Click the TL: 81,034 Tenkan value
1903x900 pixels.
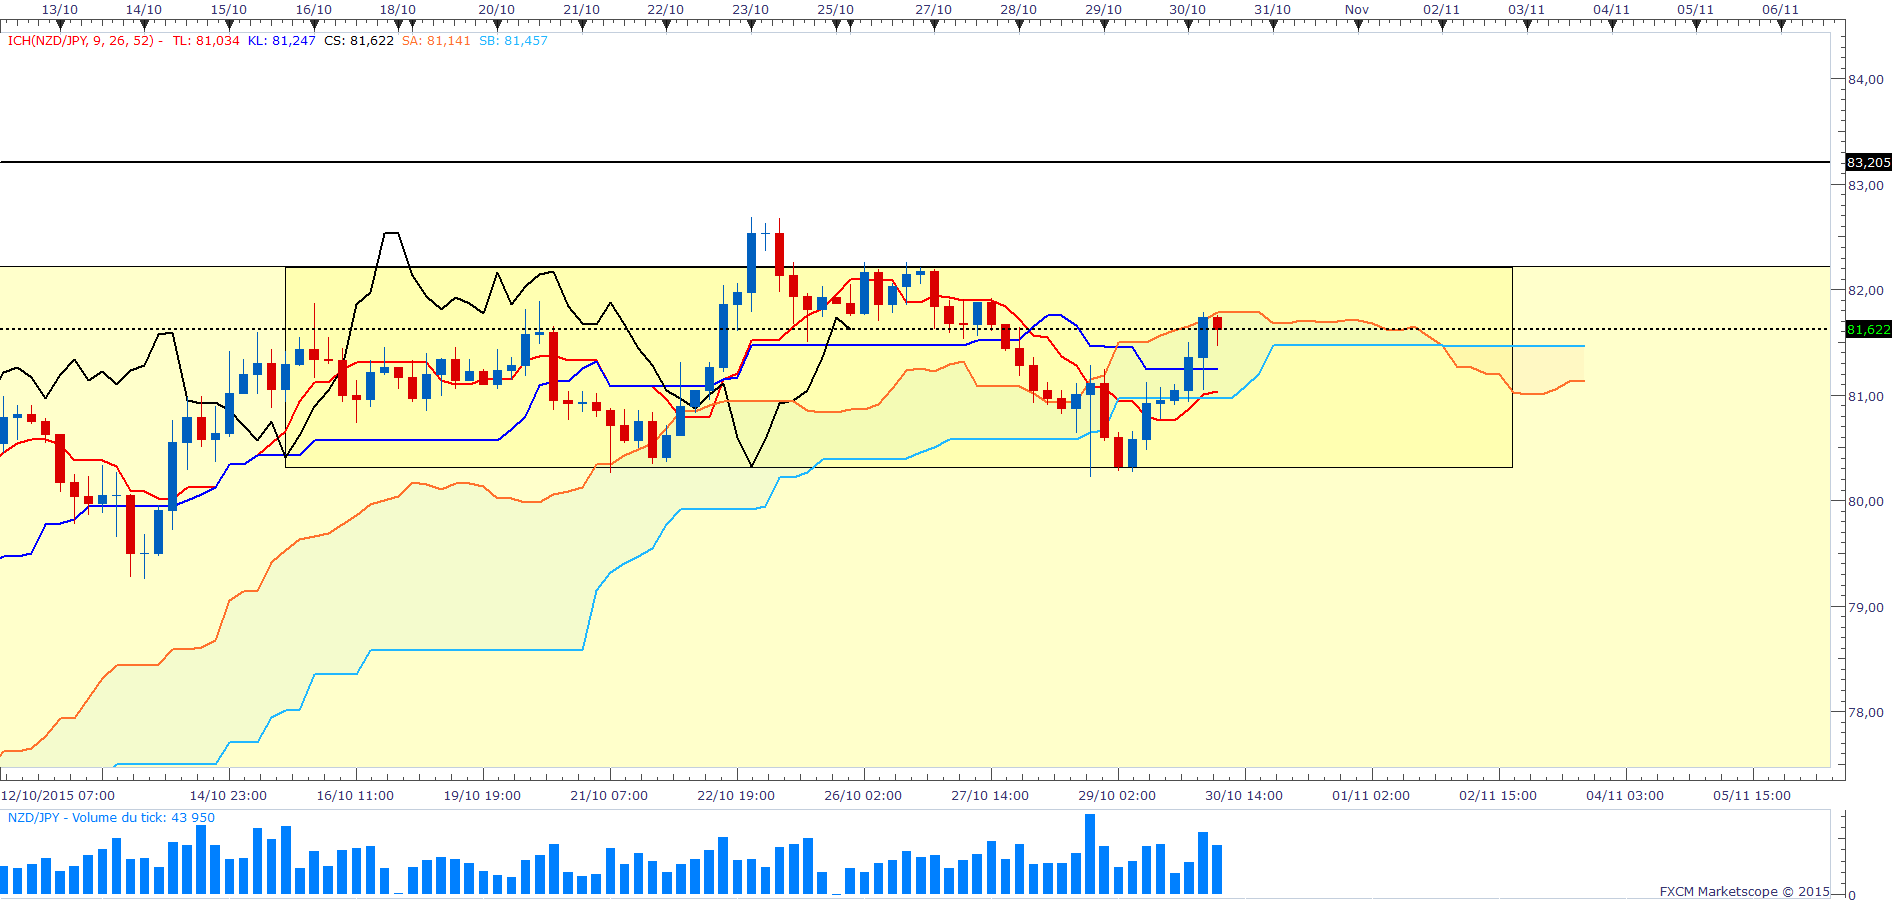pos(206,41)
